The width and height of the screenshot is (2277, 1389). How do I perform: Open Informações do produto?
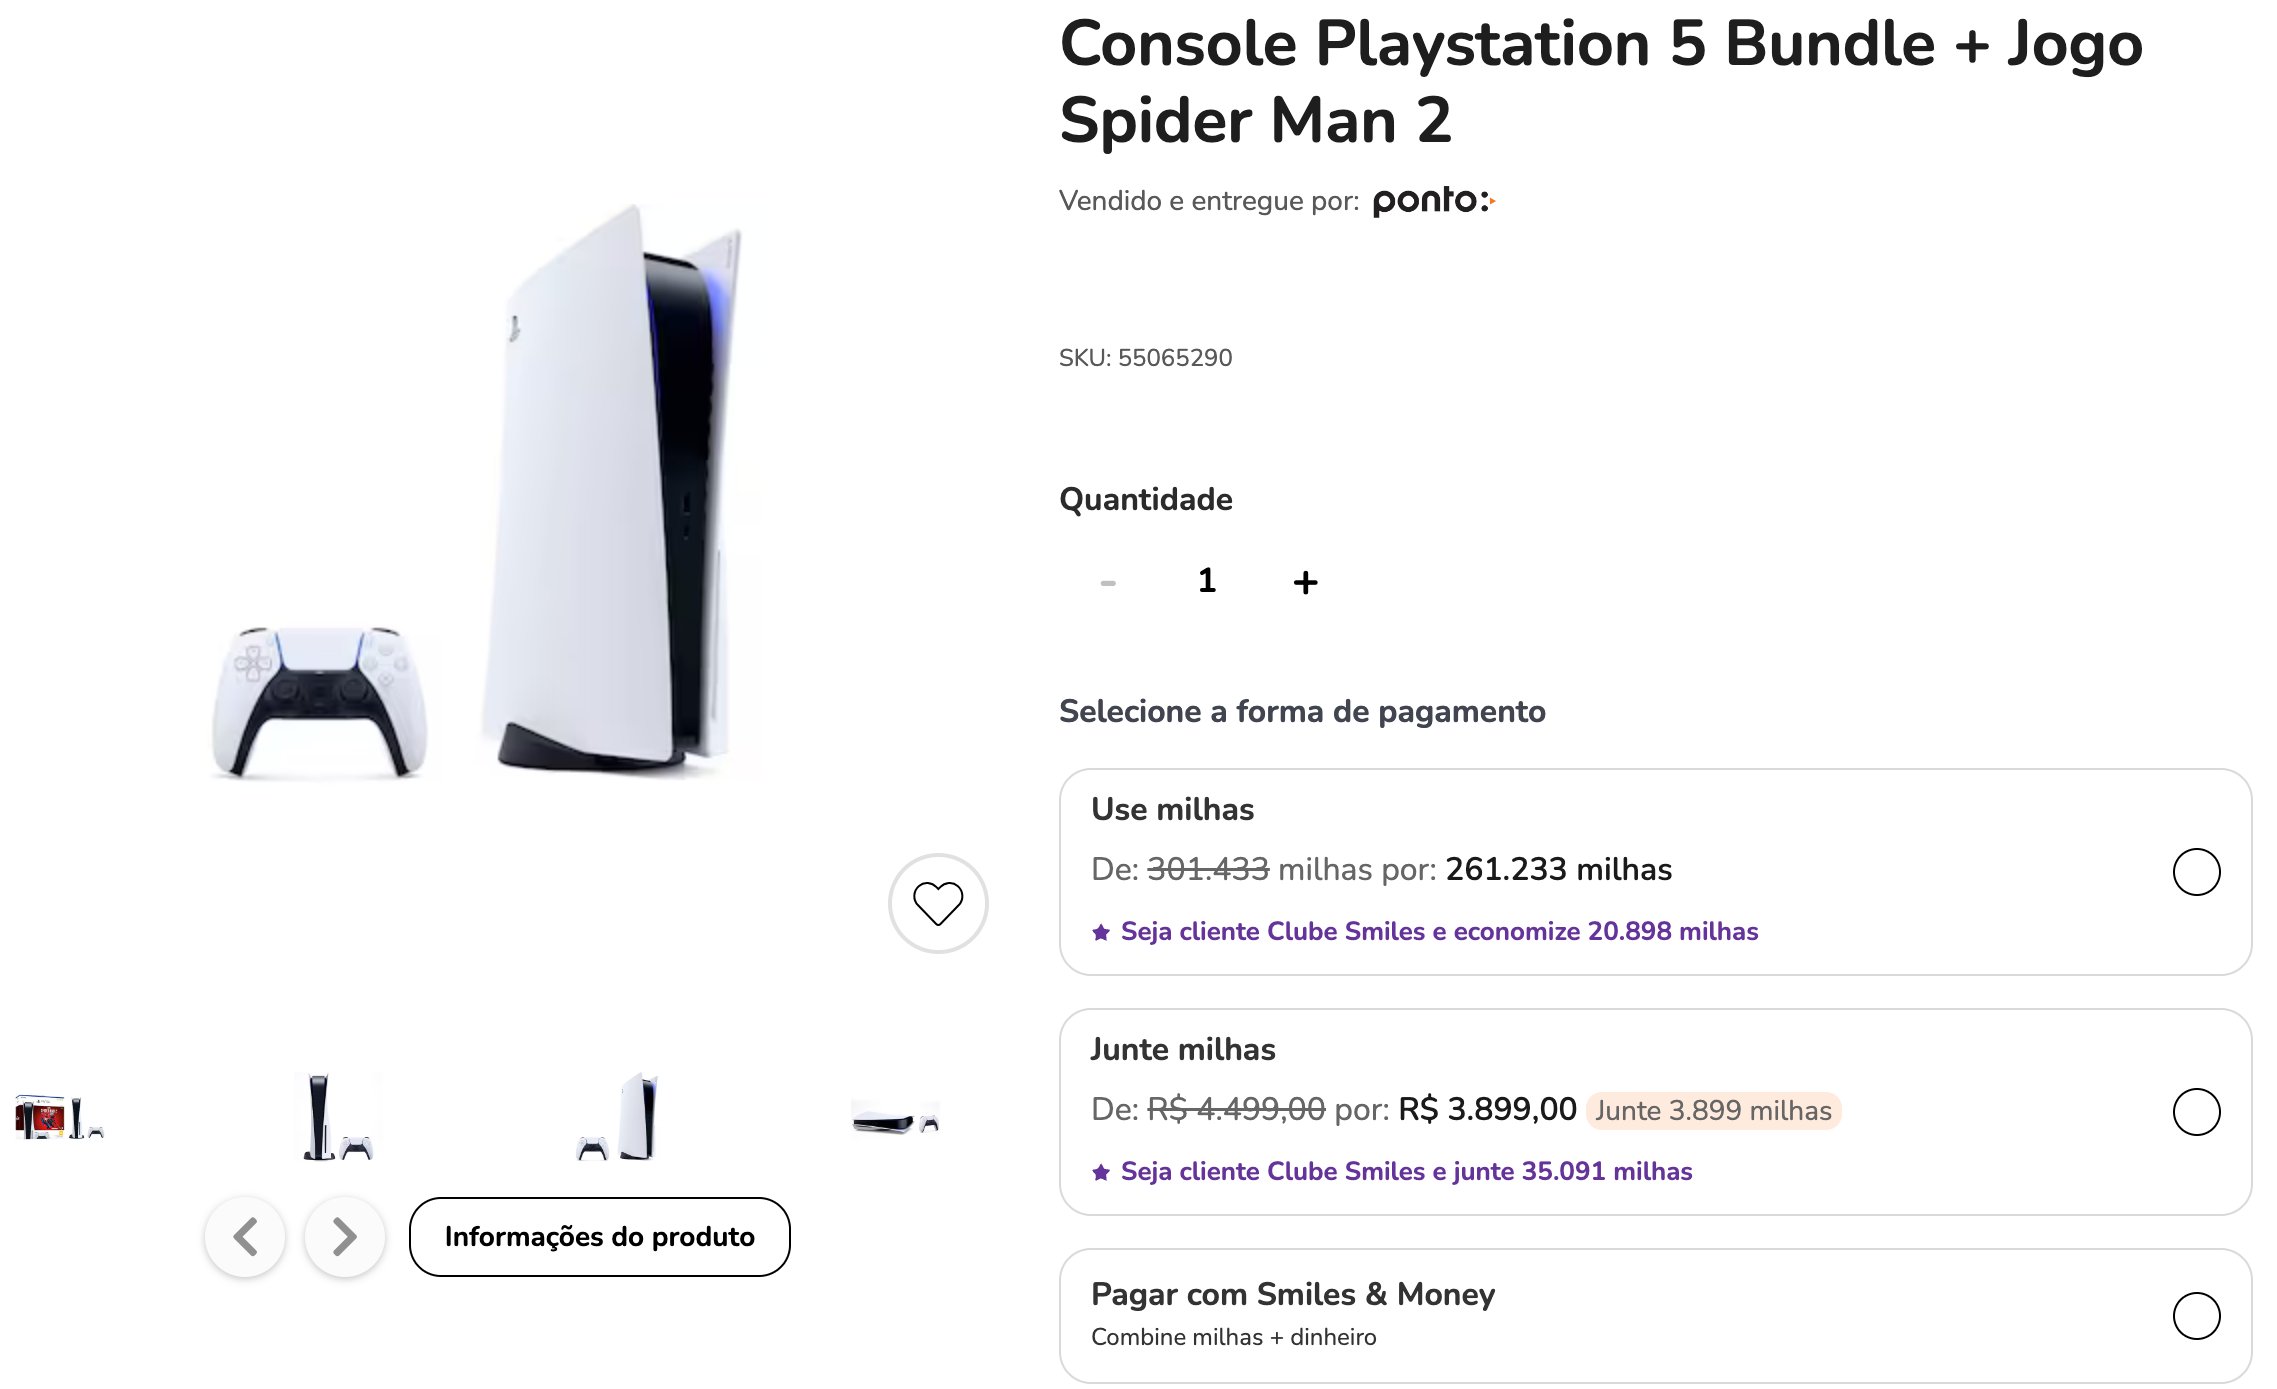[599, 1237]
